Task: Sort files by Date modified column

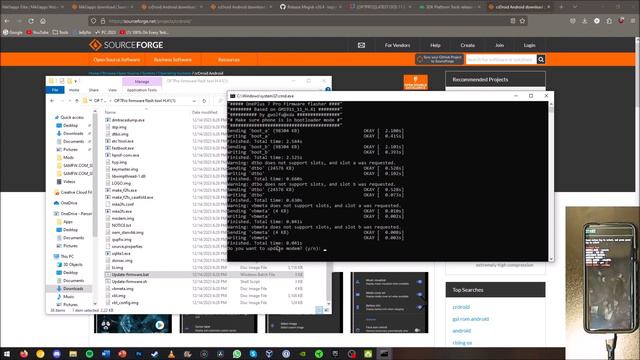Action: [204, 112]
